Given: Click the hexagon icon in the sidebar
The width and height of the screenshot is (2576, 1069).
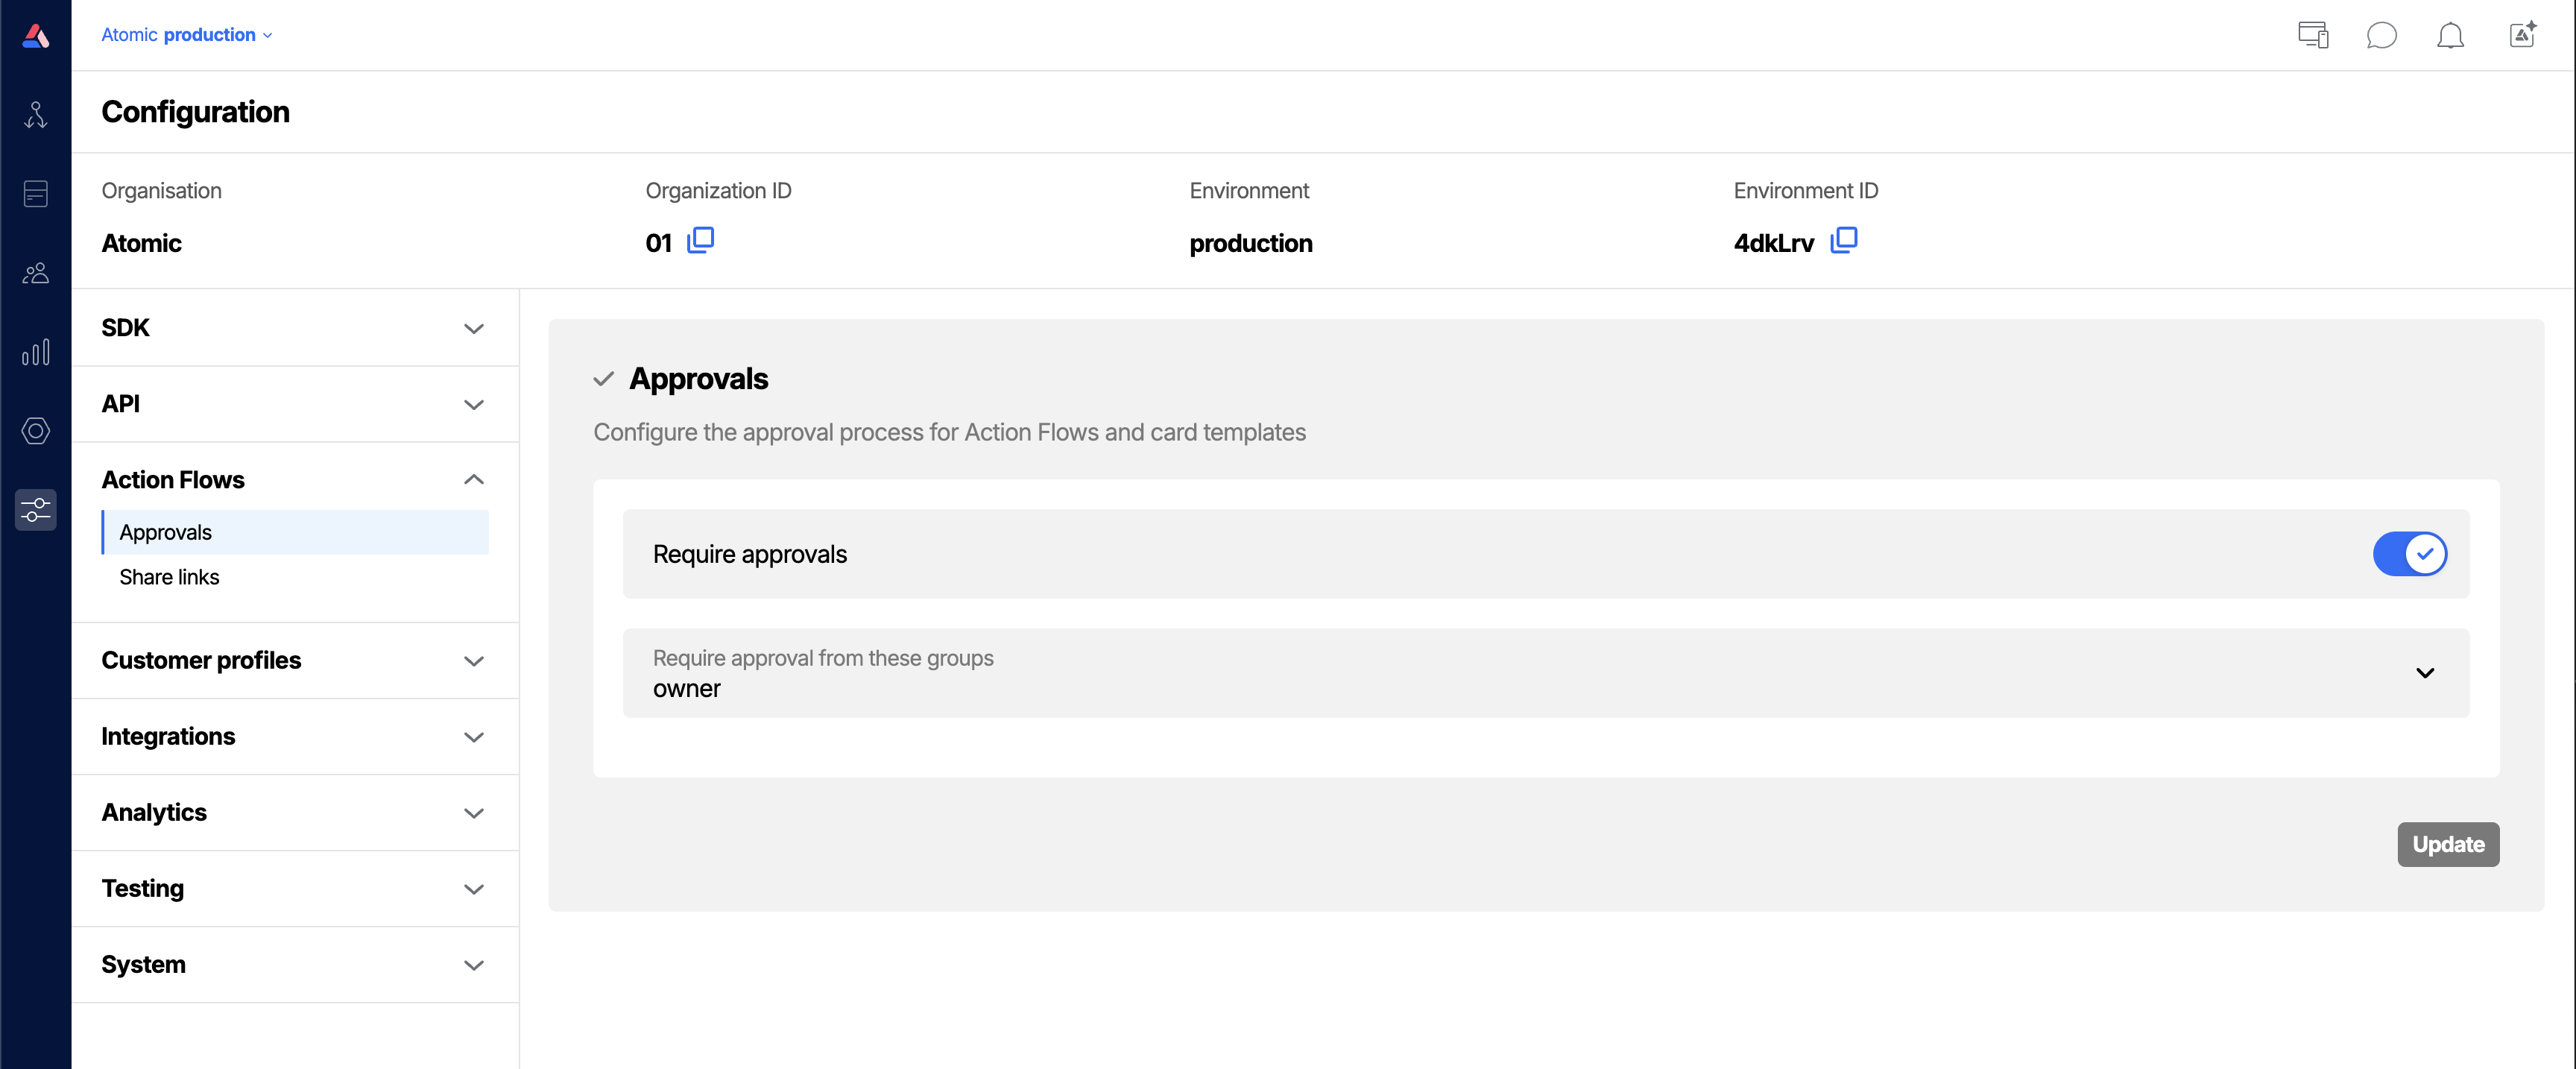Looking at the screenshot, I should 35,431.
